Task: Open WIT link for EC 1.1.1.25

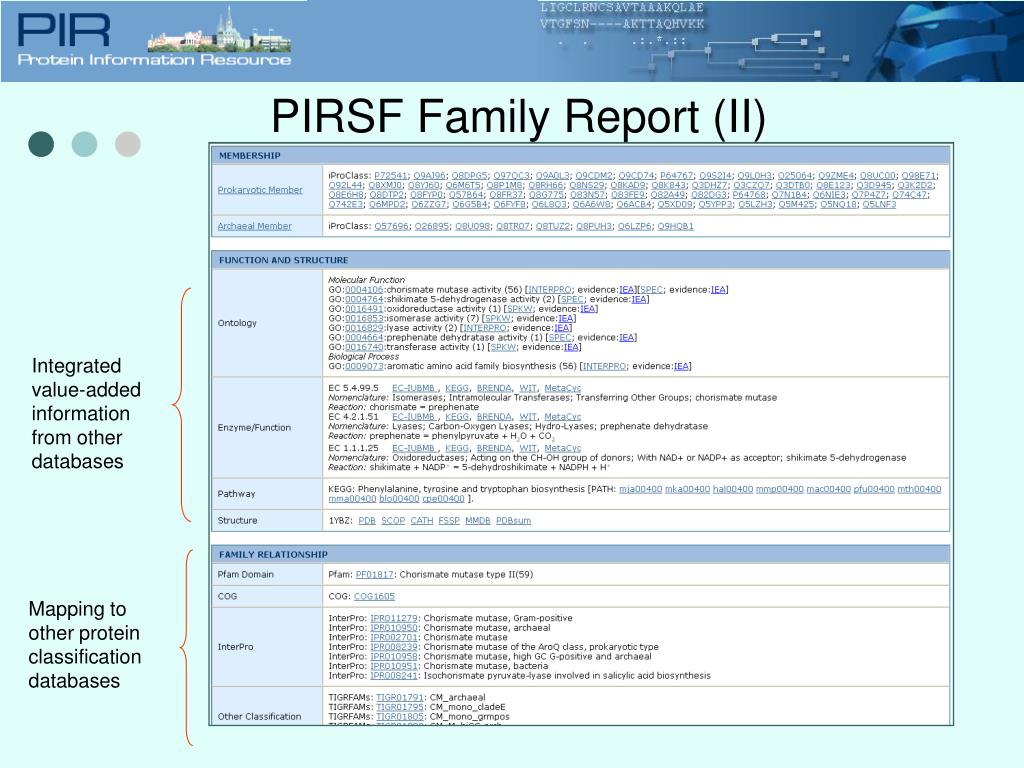Action: point(528,449)
